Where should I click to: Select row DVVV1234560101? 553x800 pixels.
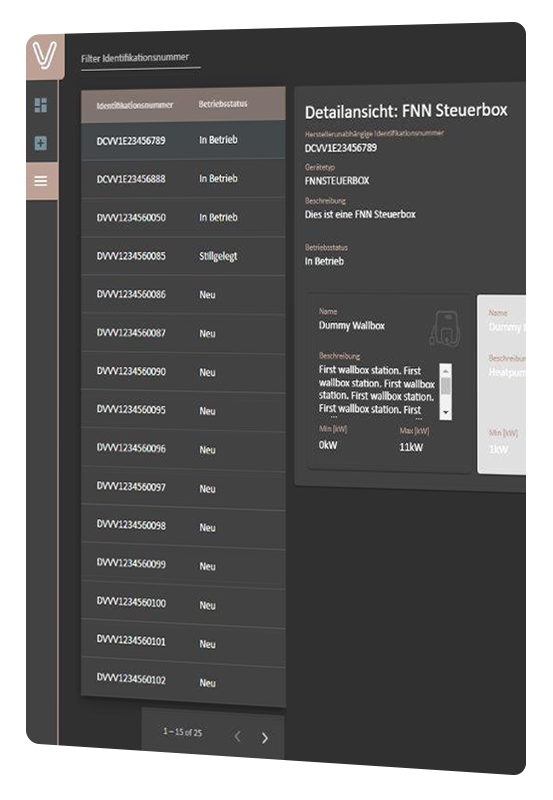[x=183, y=642]
